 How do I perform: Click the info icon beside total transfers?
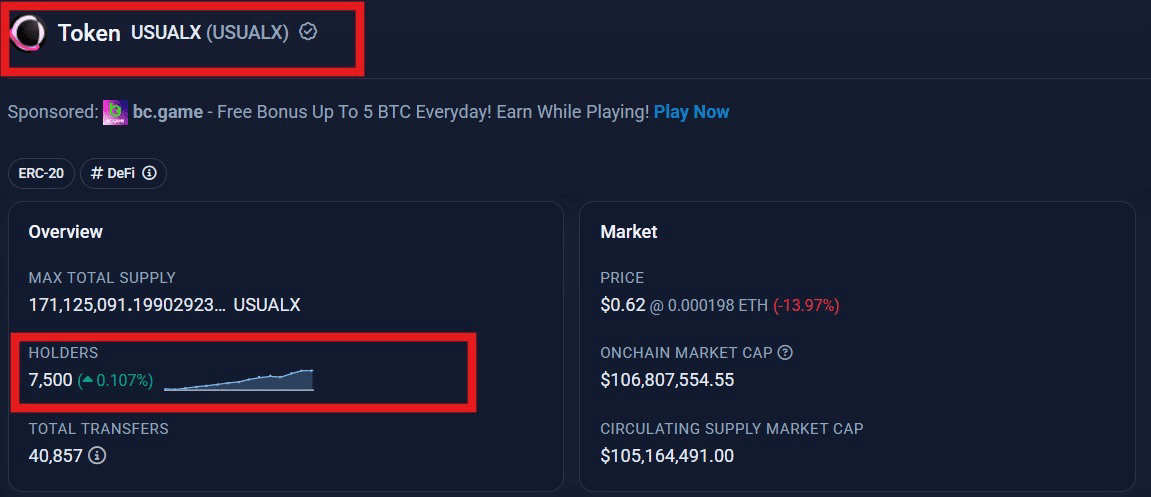click(x=97, y=456)
